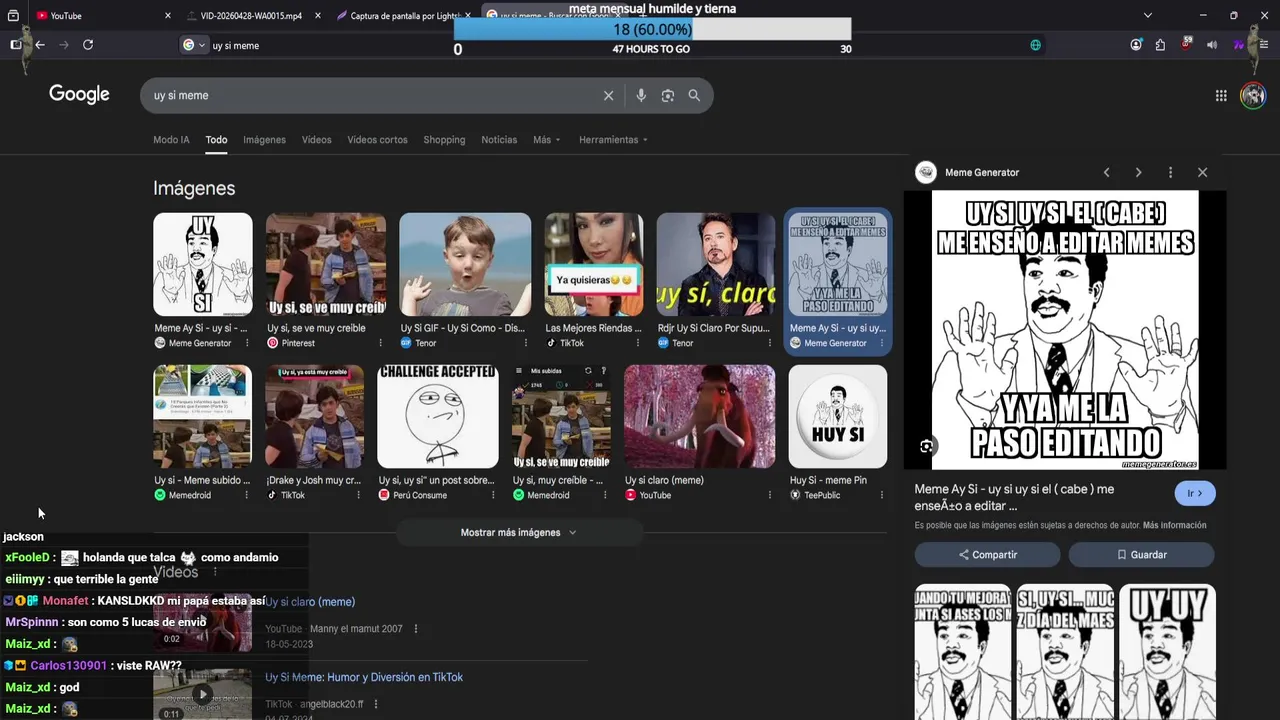Screen dimensions: 1280x720
Task: Open options for the TikTok Ya quisieras result
Action: [637, 343]
